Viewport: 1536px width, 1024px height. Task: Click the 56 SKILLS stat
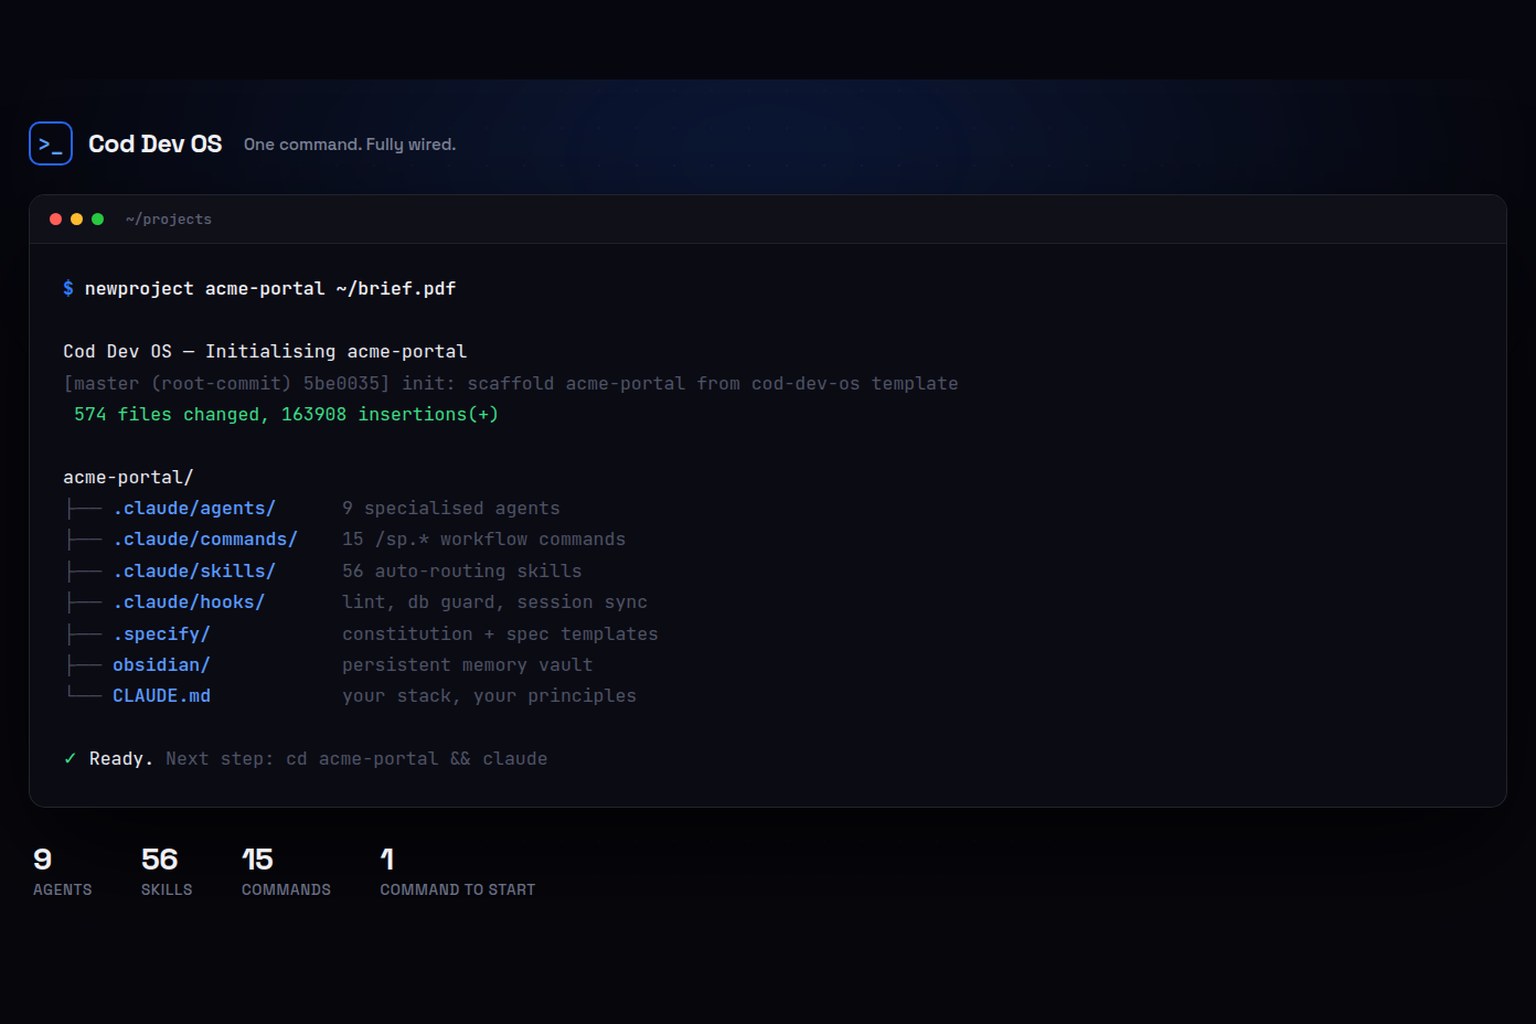pos(166,872)
